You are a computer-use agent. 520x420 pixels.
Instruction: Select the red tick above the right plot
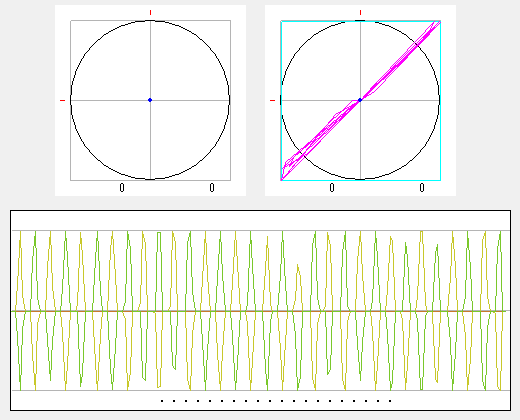(360, 13)
